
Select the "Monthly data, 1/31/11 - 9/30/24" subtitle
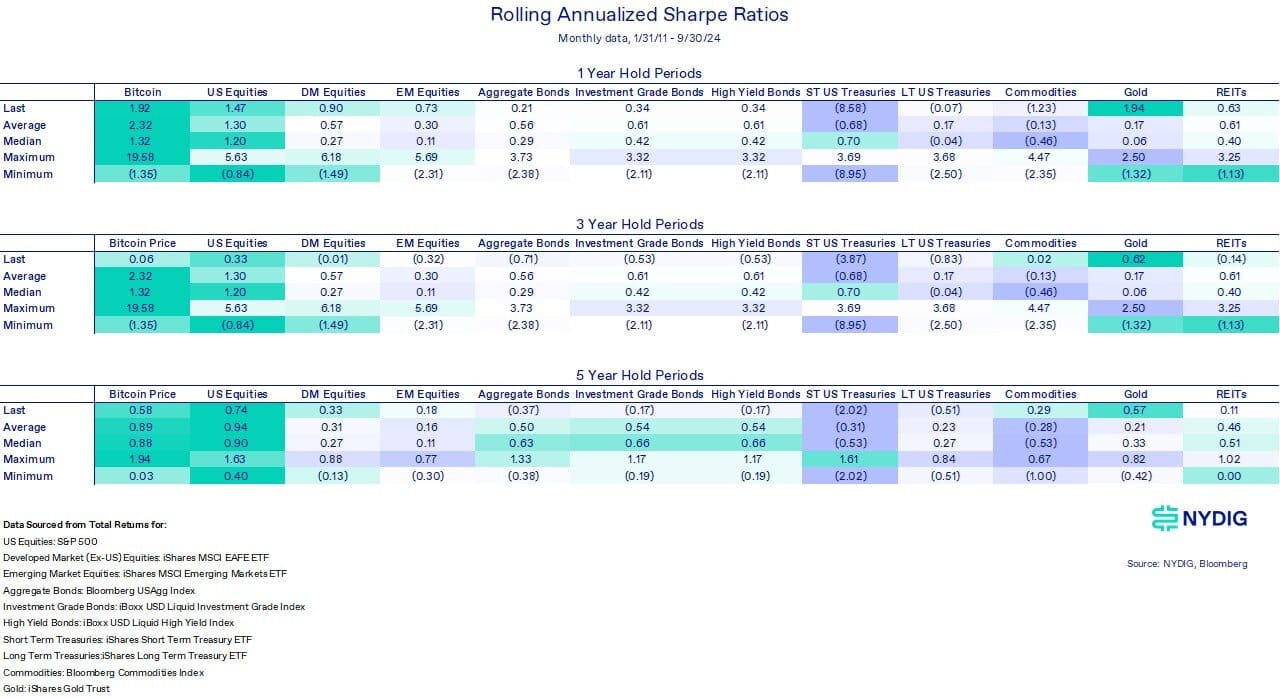tap(640, 39)
